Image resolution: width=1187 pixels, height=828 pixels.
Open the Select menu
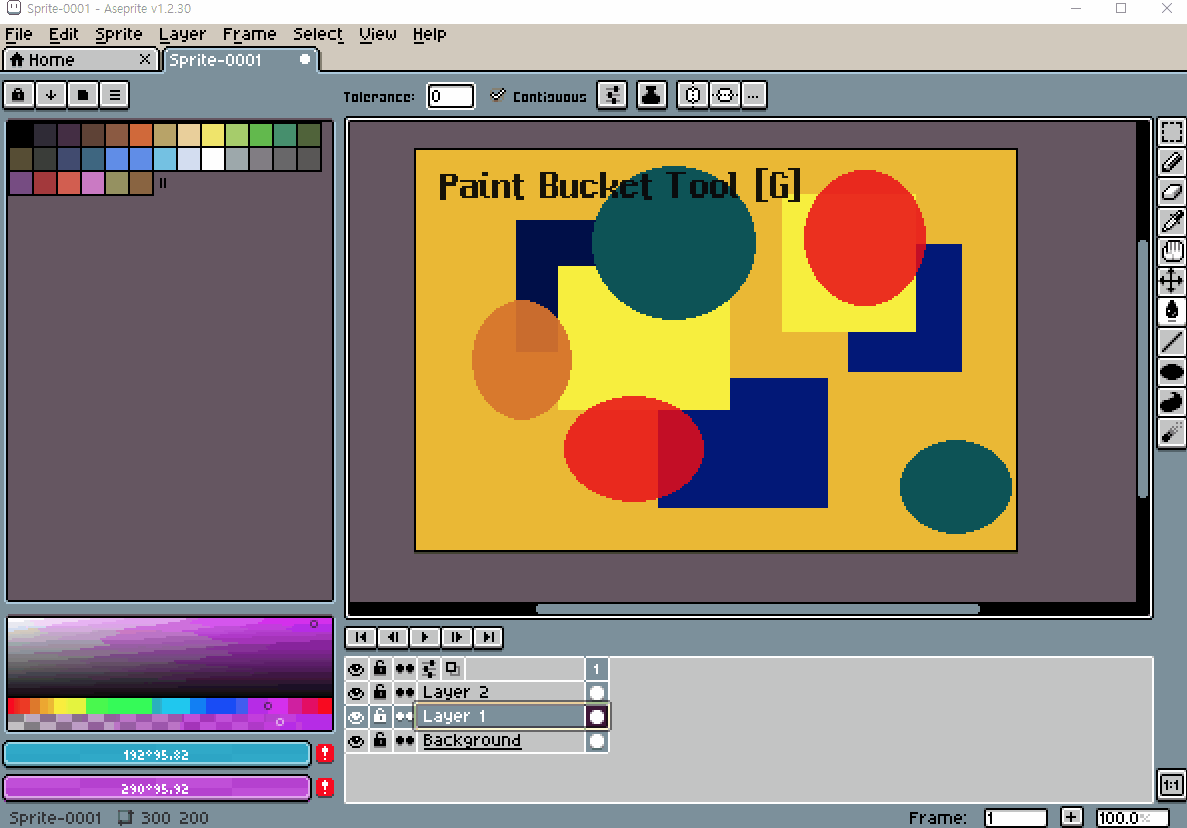pyautogui.click(x=318, y=35)
